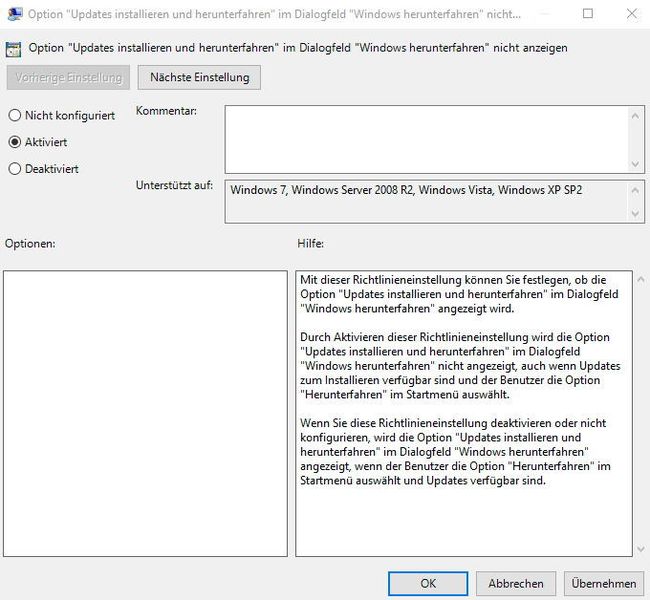Click inside the Kommentar text field

click(426, 139)
